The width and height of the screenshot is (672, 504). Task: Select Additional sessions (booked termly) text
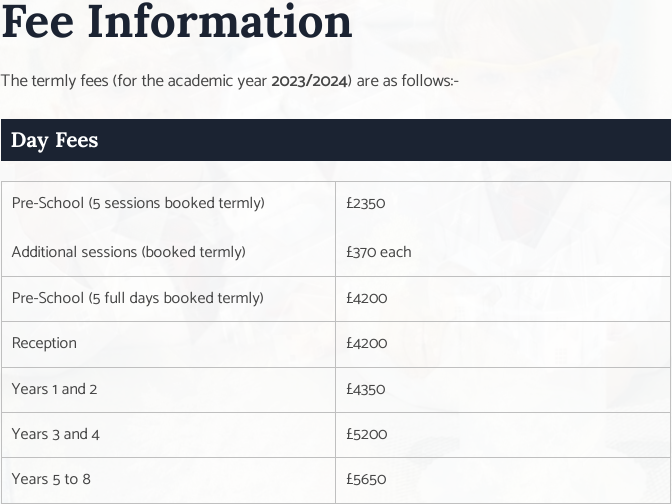pos(129,252)
